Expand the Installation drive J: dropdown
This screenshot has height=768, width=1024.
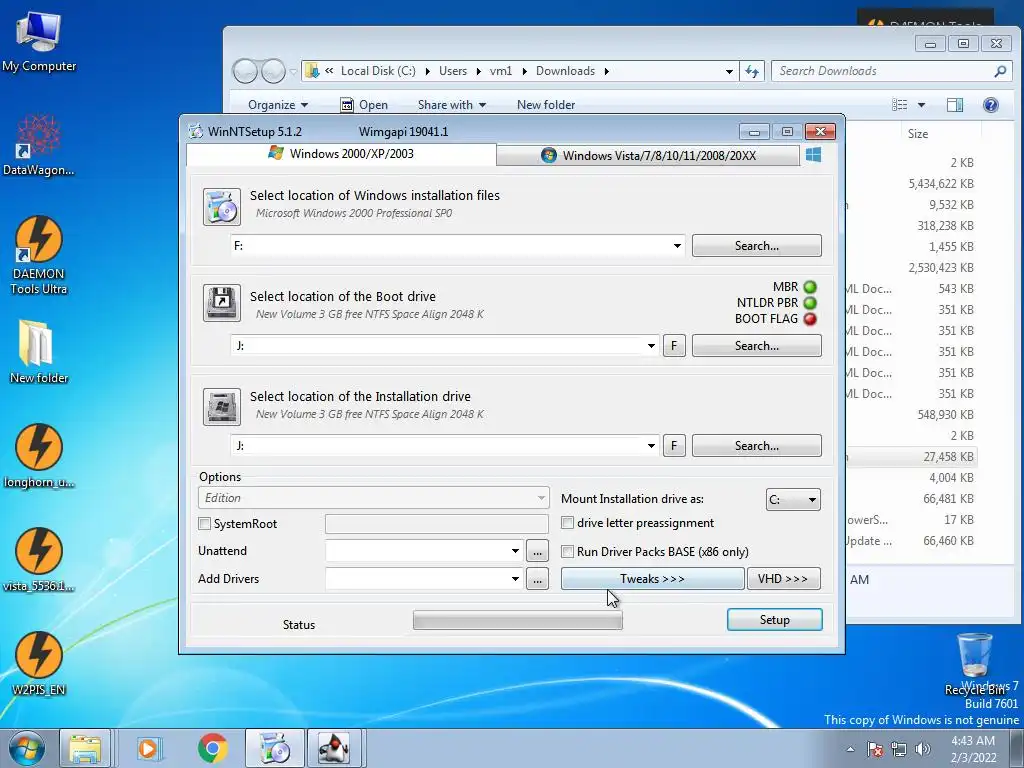pos(651,446)
